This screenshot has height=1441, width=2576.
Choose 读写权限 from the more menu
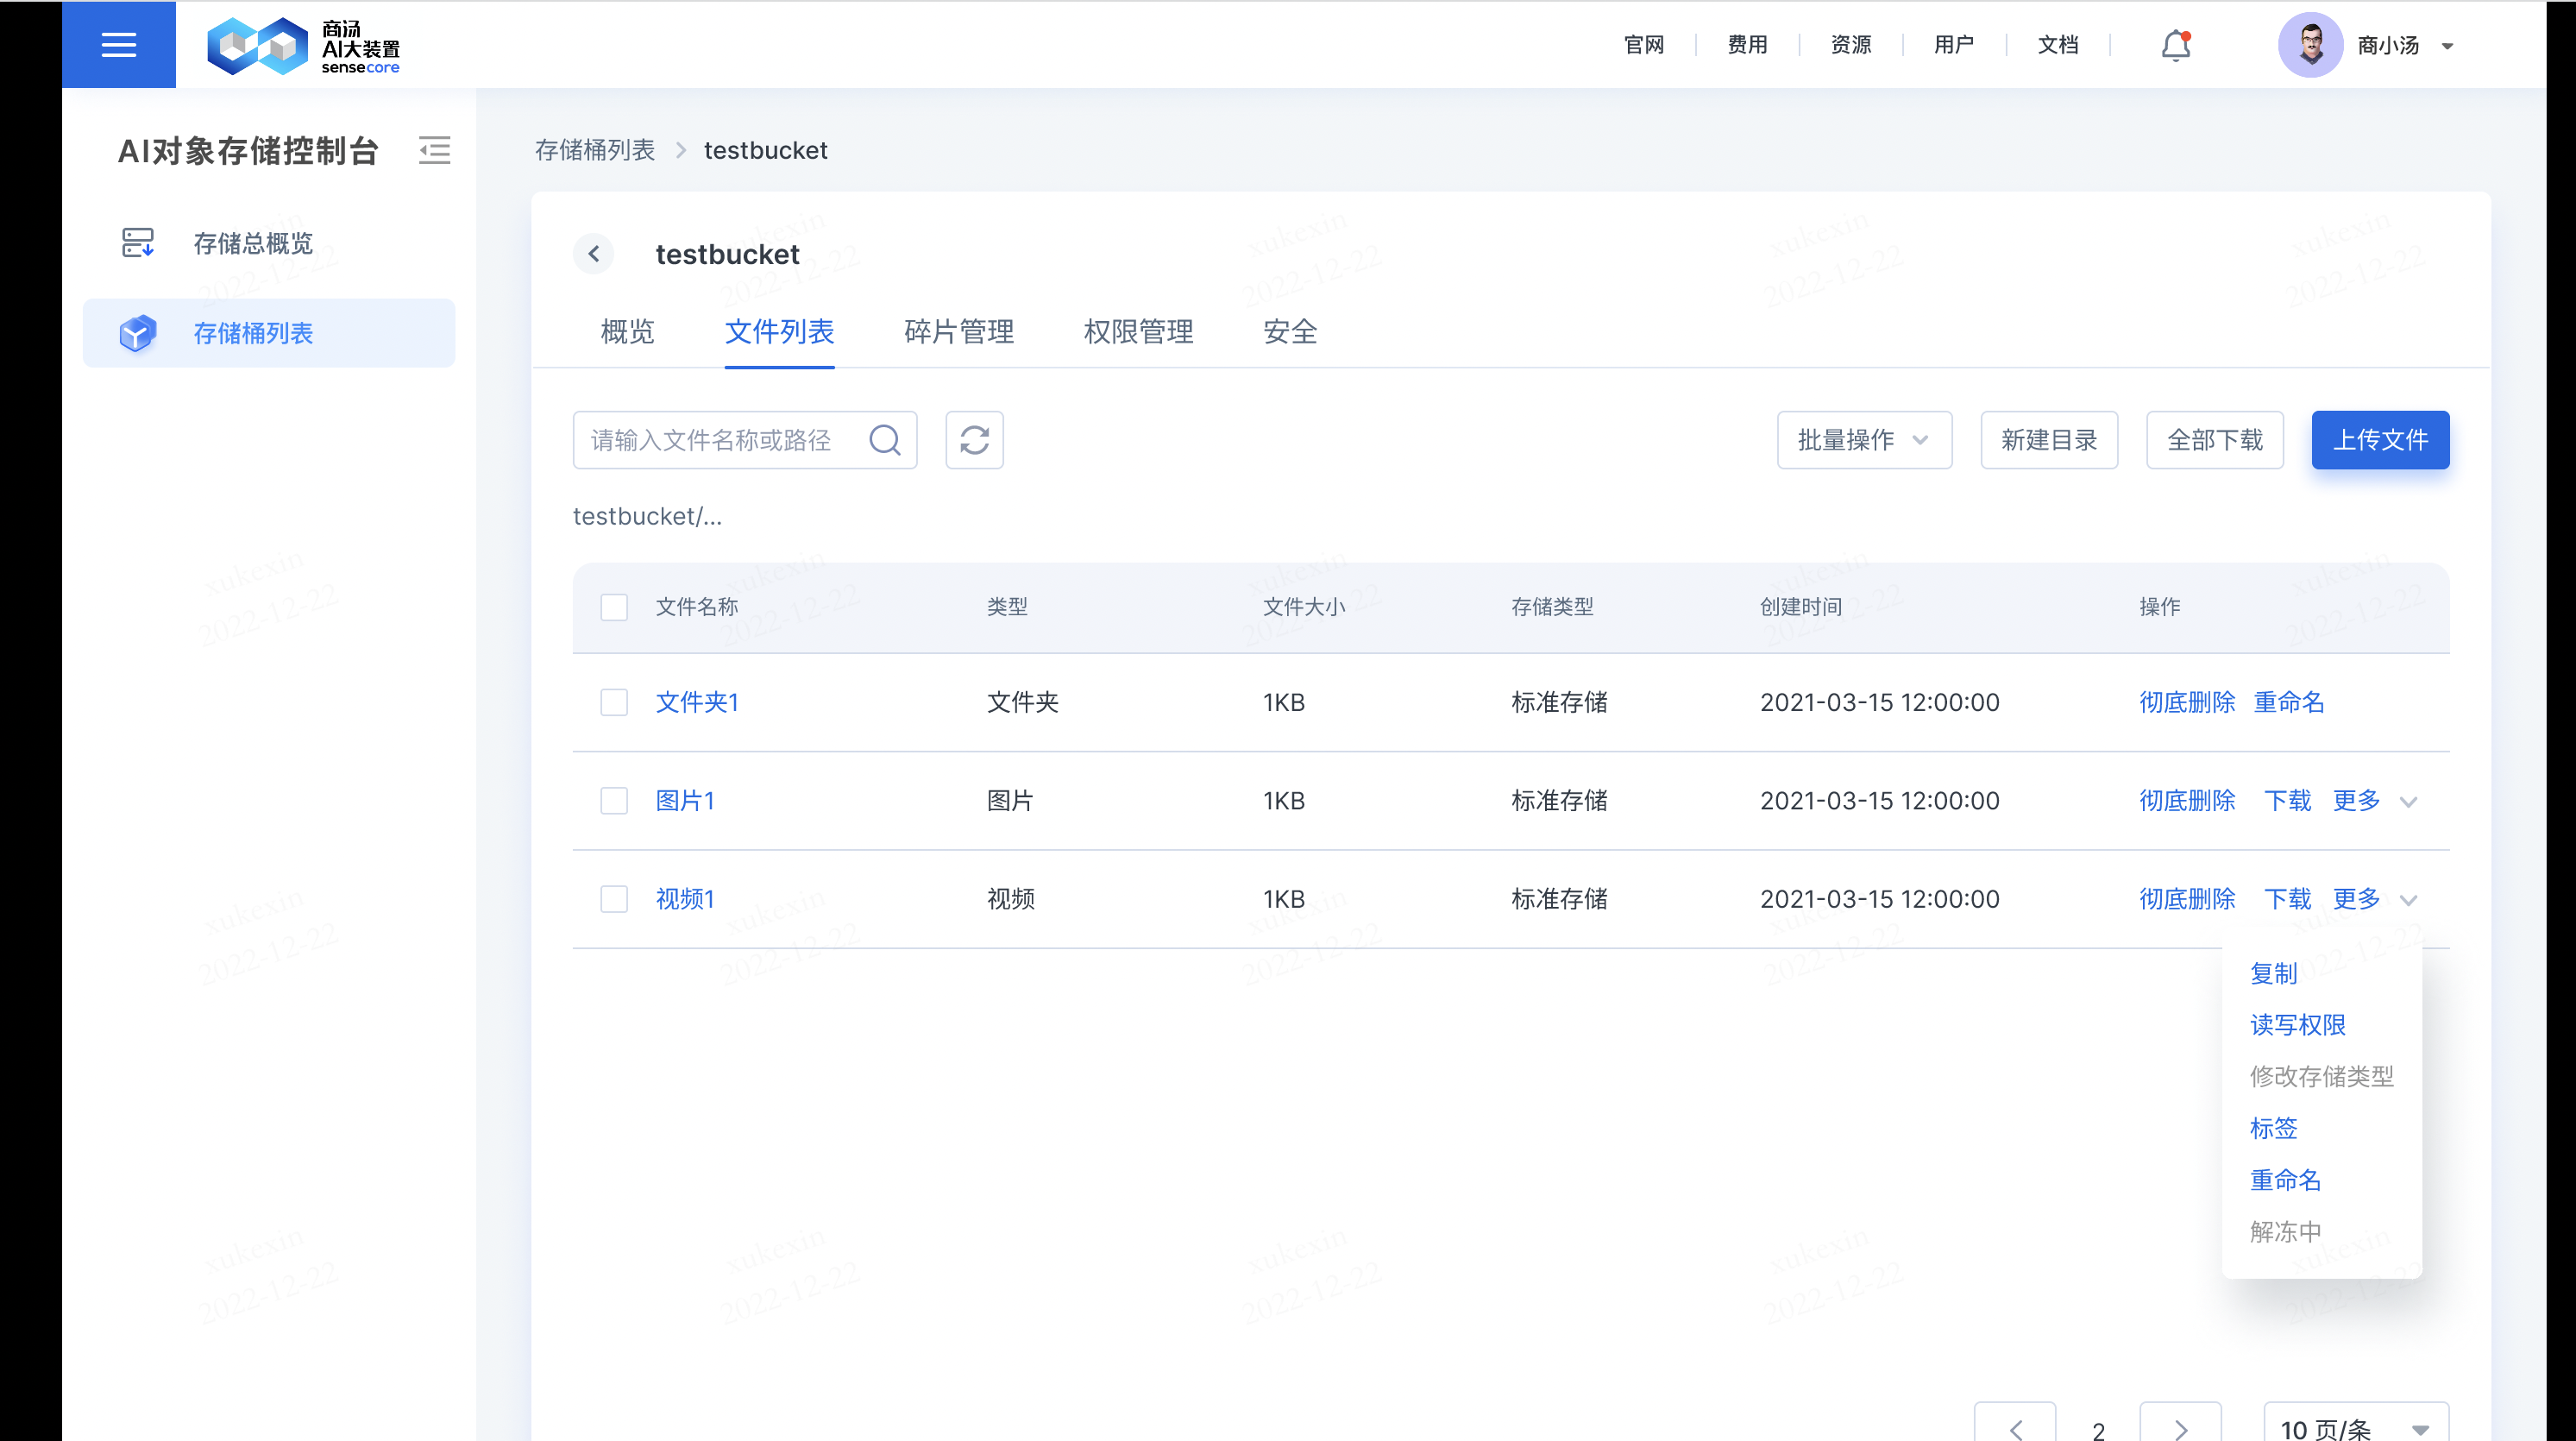pyautogui.click(x=2297, y=1025)
